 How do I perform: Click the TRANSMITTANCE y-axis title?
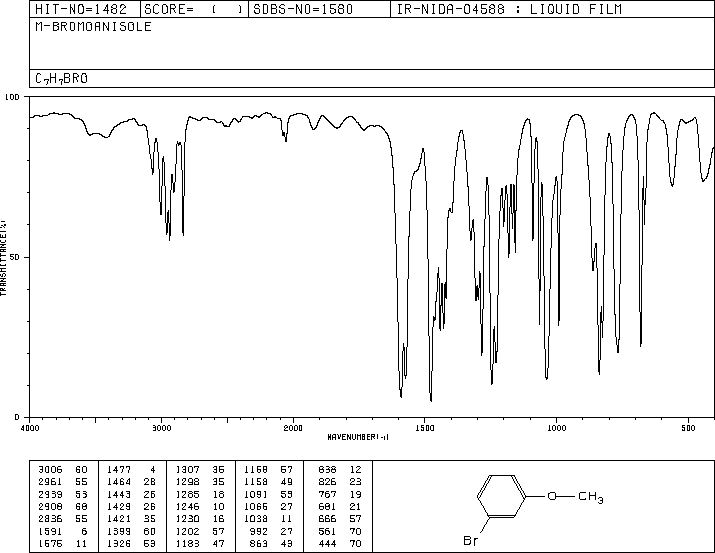click(3, 258)
